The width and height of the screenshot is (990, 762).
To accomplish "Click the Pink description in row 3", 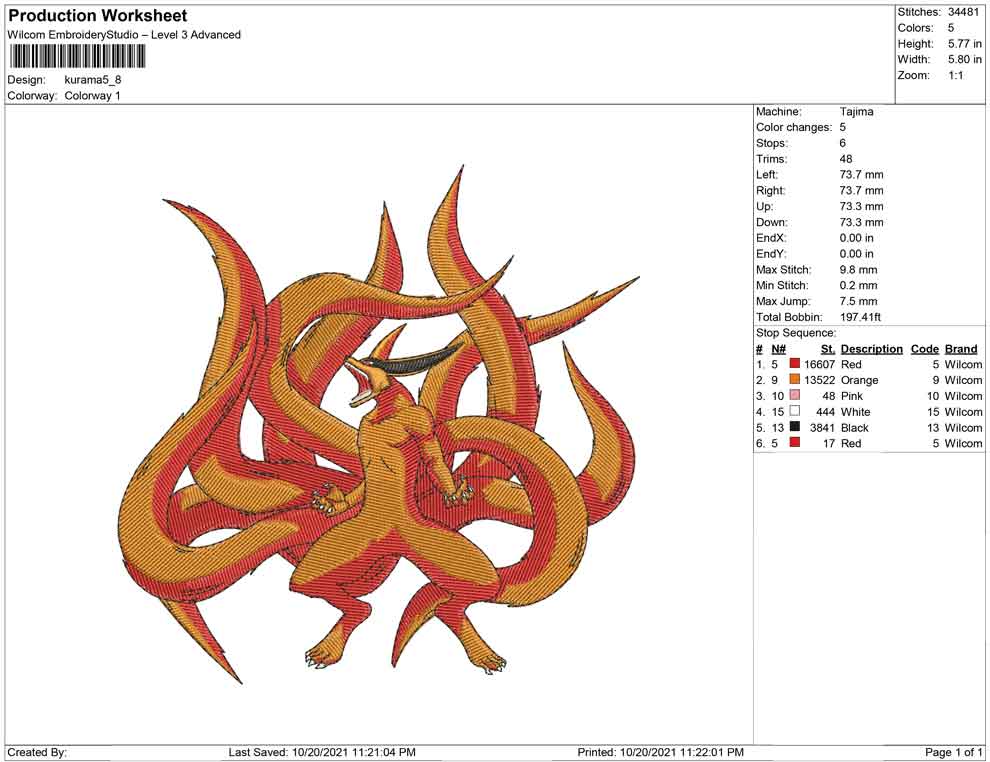I will (x=852, y=396).
